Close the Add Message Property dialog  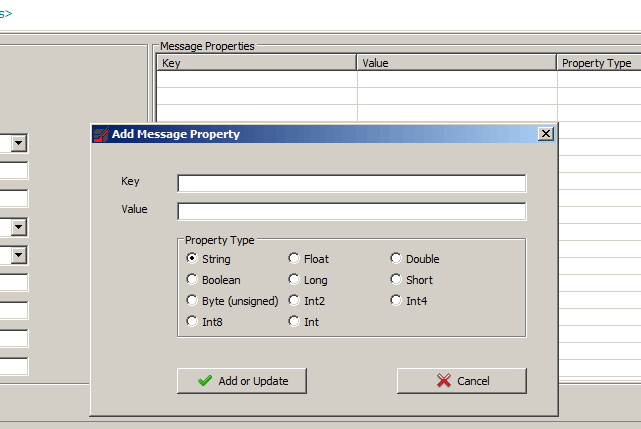coord(545,134)
